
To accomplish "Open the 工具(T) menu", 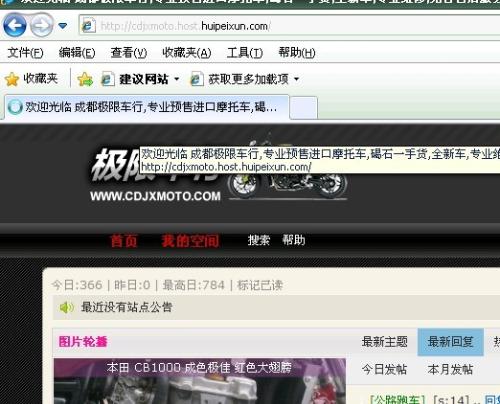I will (x=245, y=53).
